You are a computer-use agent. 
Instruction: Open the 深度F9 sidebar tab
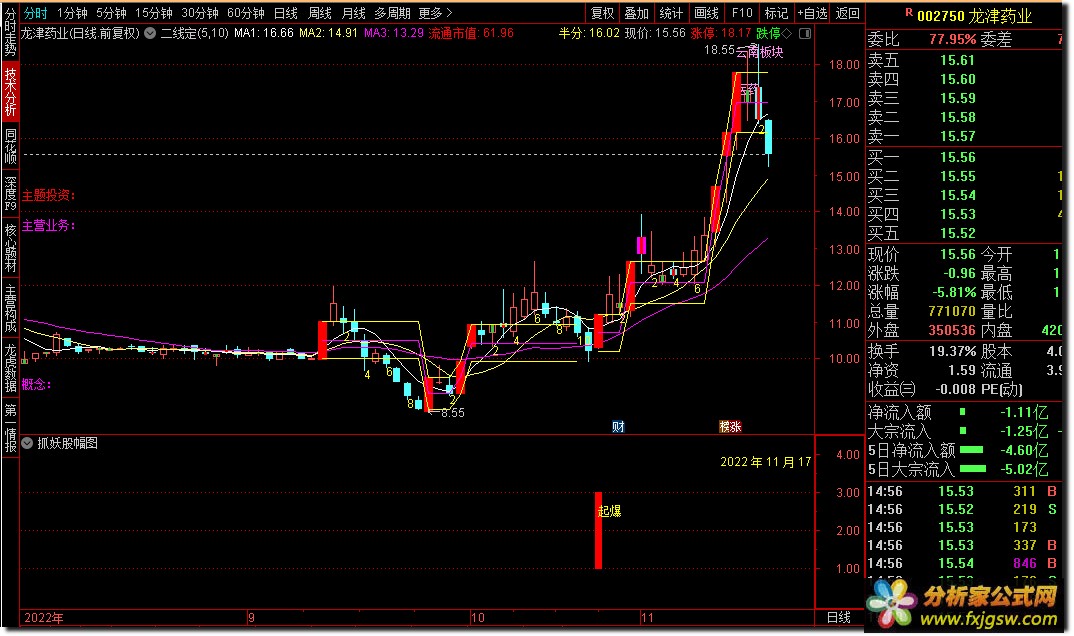10,193
